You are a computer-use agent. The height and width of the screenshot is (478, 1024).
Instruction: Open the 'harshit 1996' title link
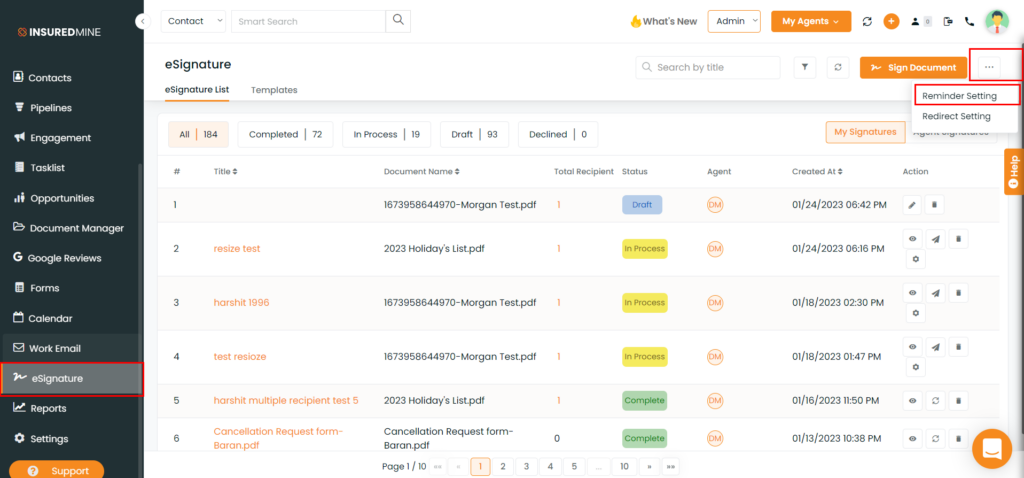[x=241, y=303]
